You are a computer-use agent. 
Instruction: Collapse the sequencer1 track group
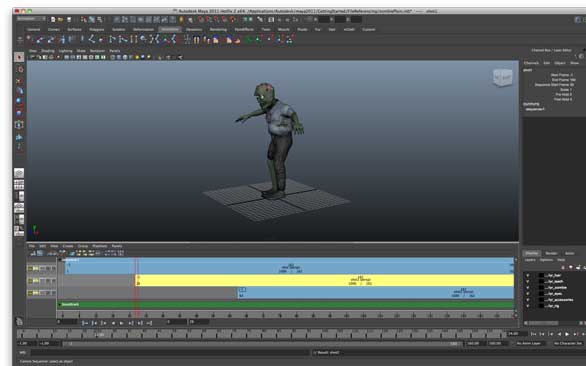[59, 259]
